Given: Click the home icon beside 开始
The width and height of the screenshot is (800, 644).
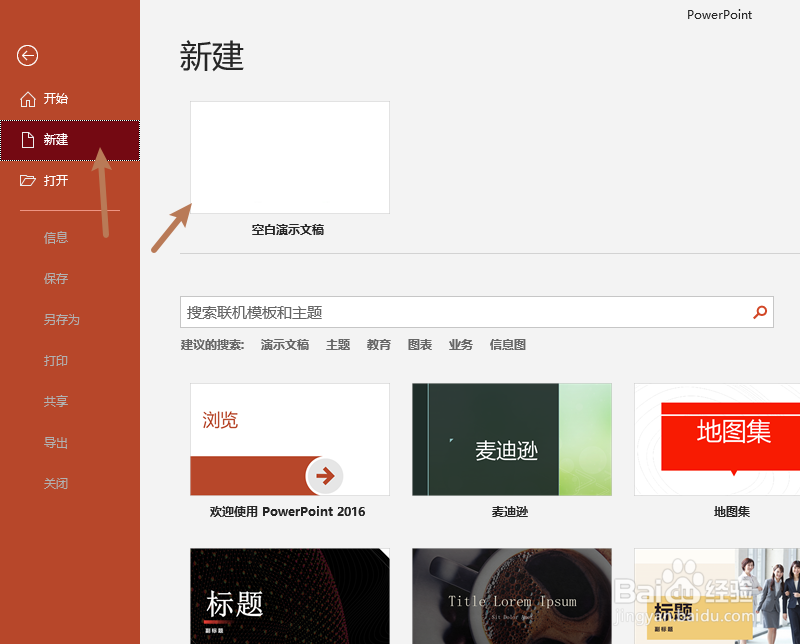Looking at the screenshot, I should tap(28, 99).
